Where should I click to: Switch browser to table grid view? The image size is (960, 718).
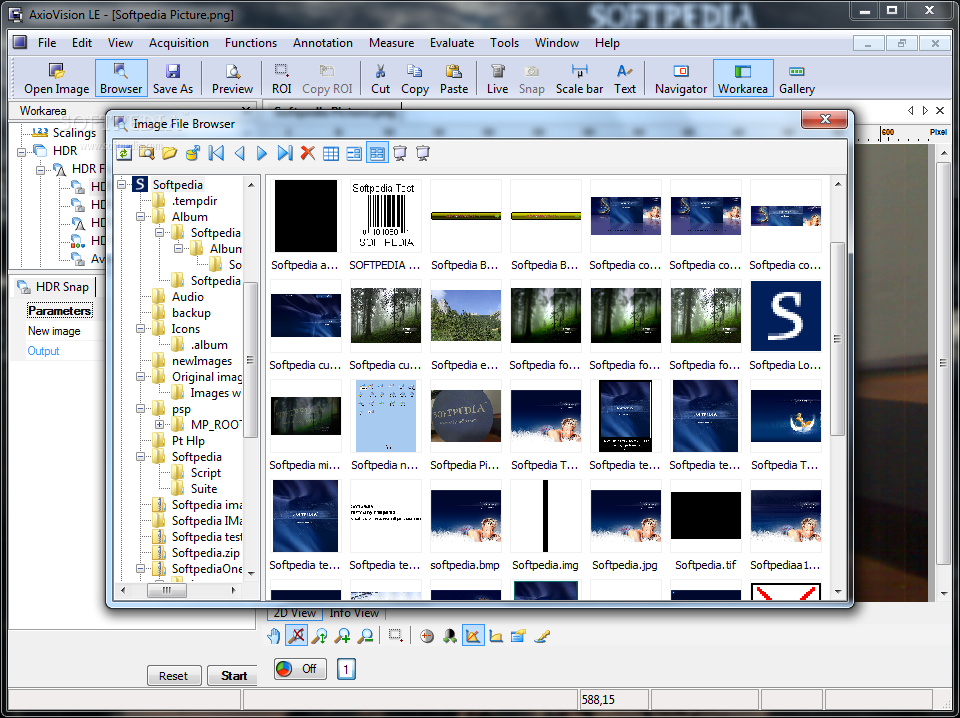click(331, 153)
